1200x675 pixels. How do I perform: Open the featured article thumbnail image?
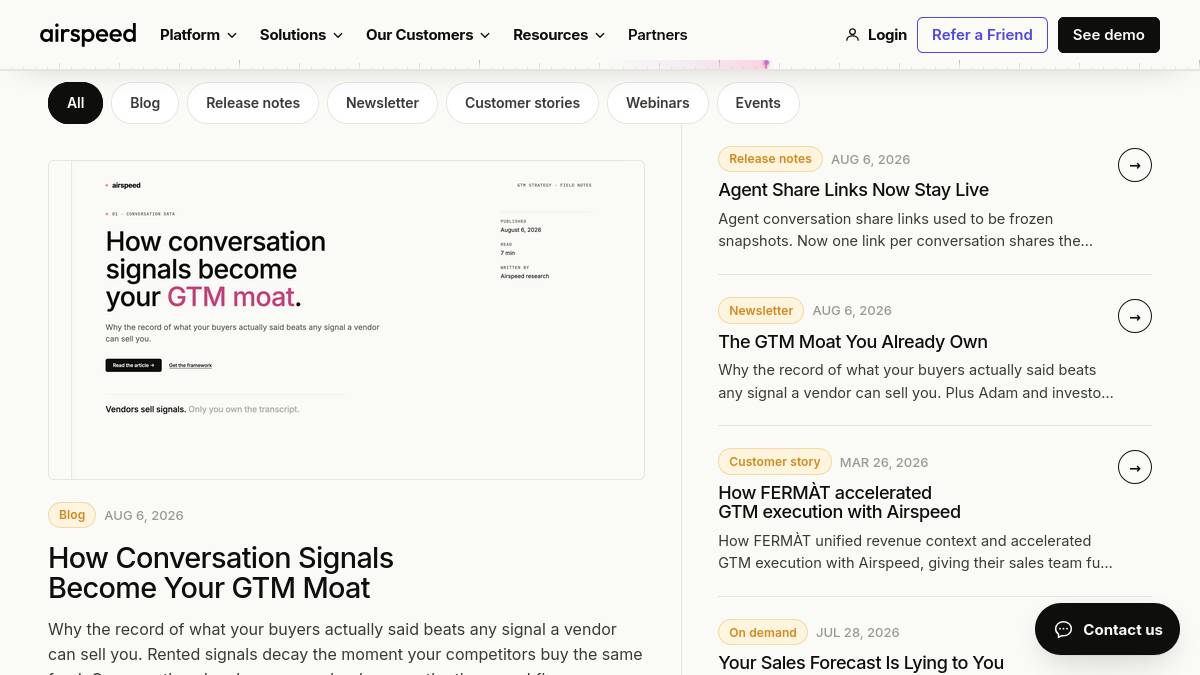346,320
